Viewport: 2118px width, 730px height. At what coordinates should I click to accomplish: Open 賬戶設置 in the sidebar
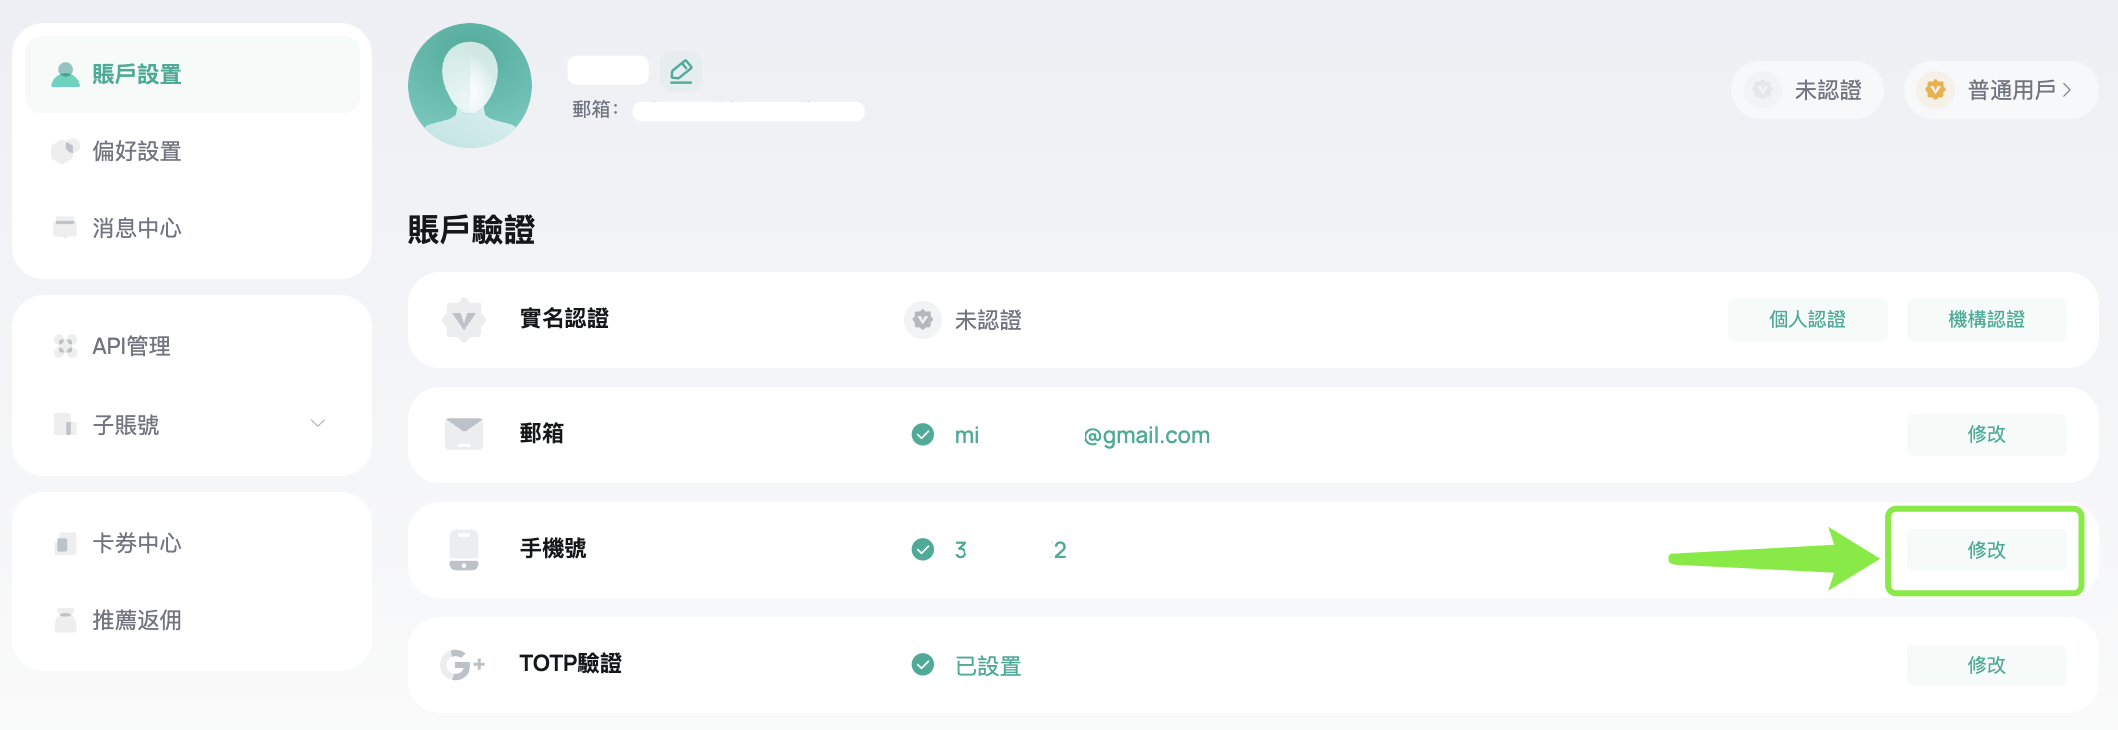point(192,74)
